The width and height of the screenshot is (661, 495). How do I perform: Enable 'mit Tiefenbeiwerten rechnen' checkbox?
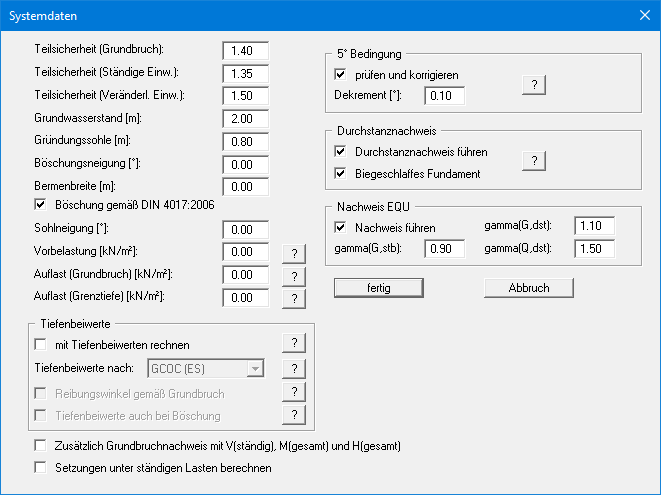point(41,345)
